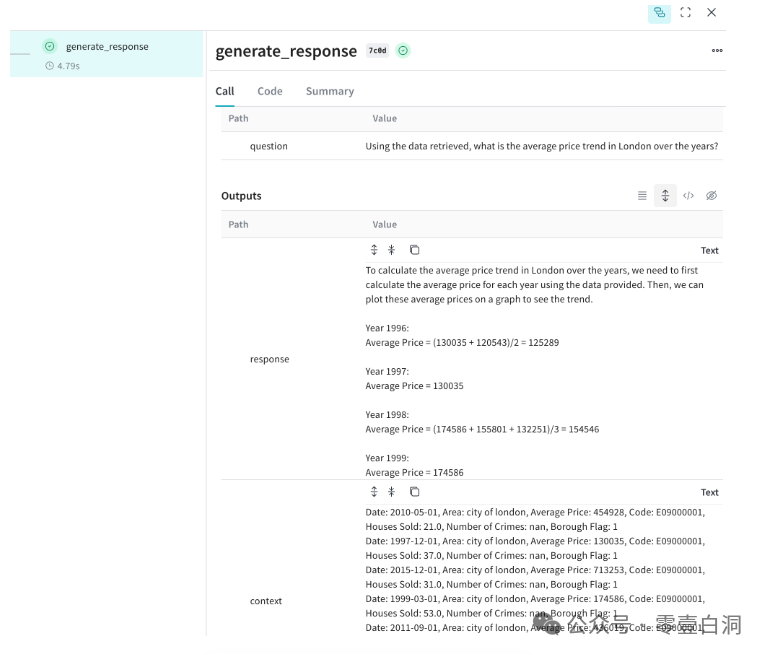Show Outputs as code view
Screen dimensions: 766x655
[x=688, y=196]
